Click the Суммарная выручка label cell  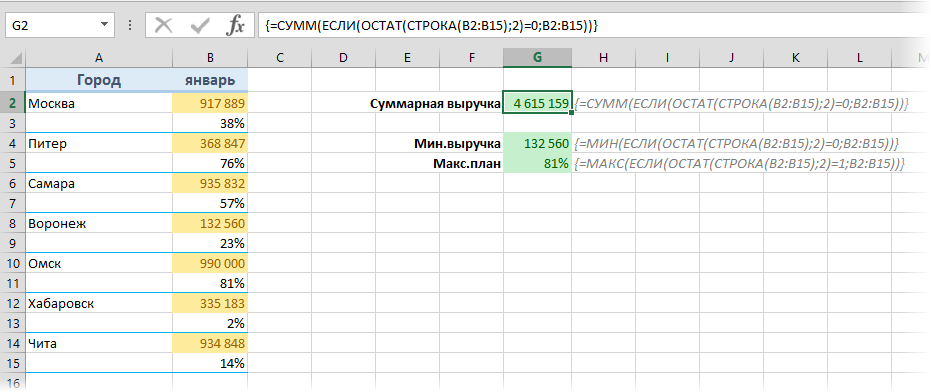tap(435, 103)
